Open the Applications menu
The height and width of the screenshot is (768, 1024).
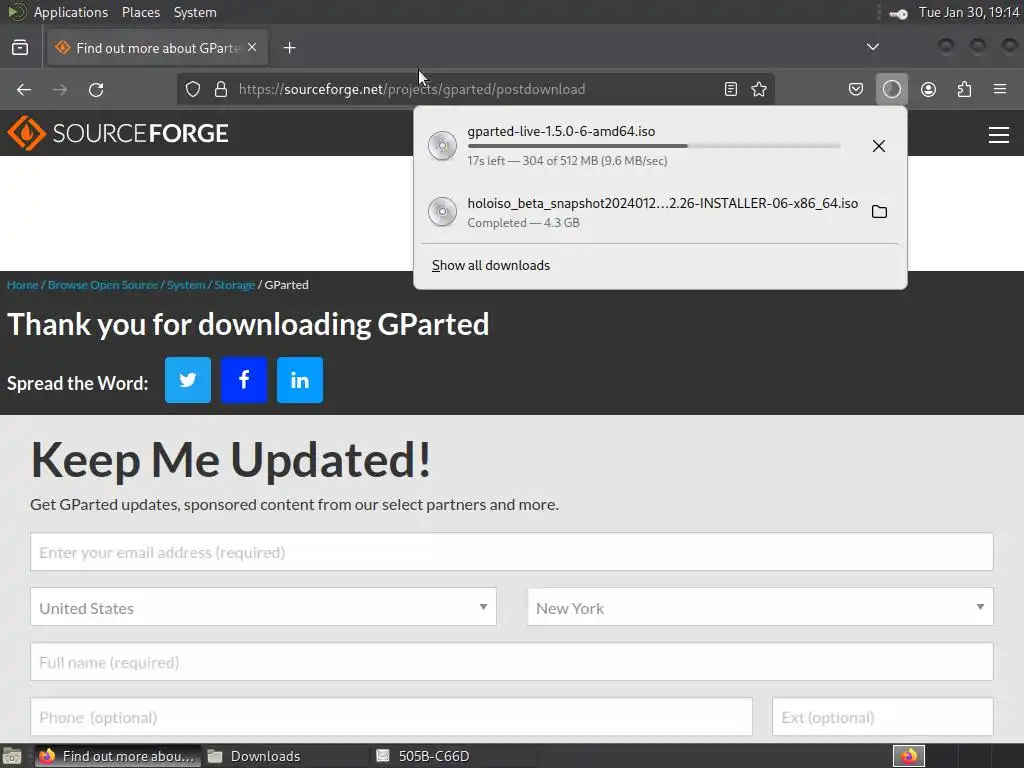point(71,12)
